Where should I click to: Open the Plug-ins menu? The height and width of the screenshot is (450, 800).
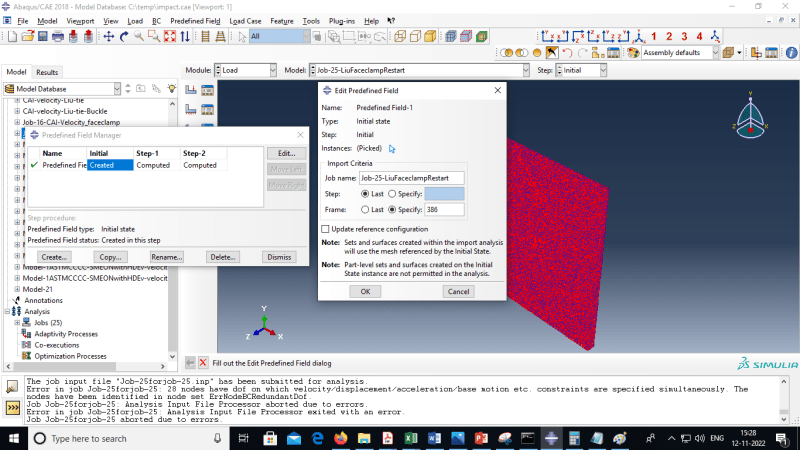[x=342, y=21]
